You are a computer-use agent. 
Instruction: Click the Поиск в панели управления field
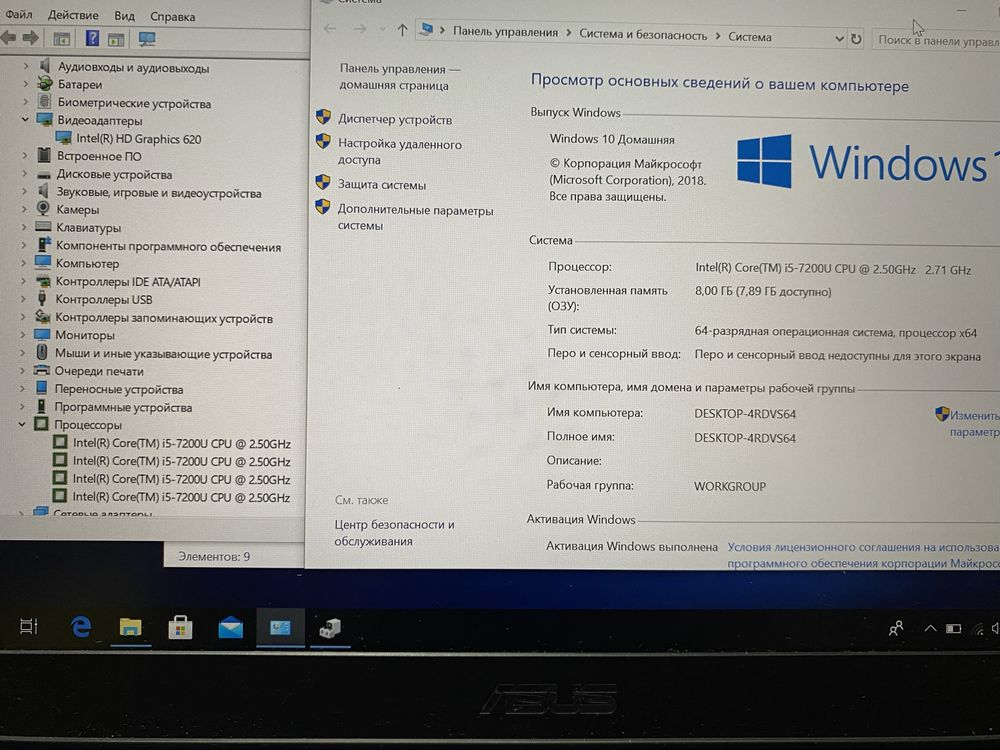[x=938, y=40]
